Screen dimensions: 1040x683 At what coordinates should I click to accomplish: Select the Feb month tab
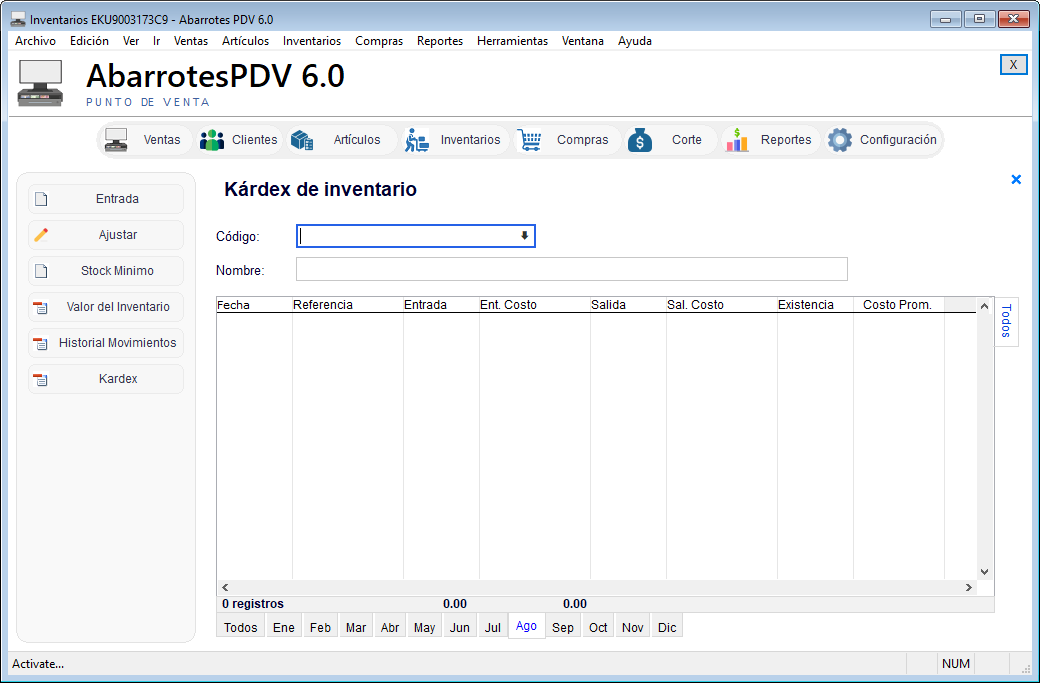(320, 627)
